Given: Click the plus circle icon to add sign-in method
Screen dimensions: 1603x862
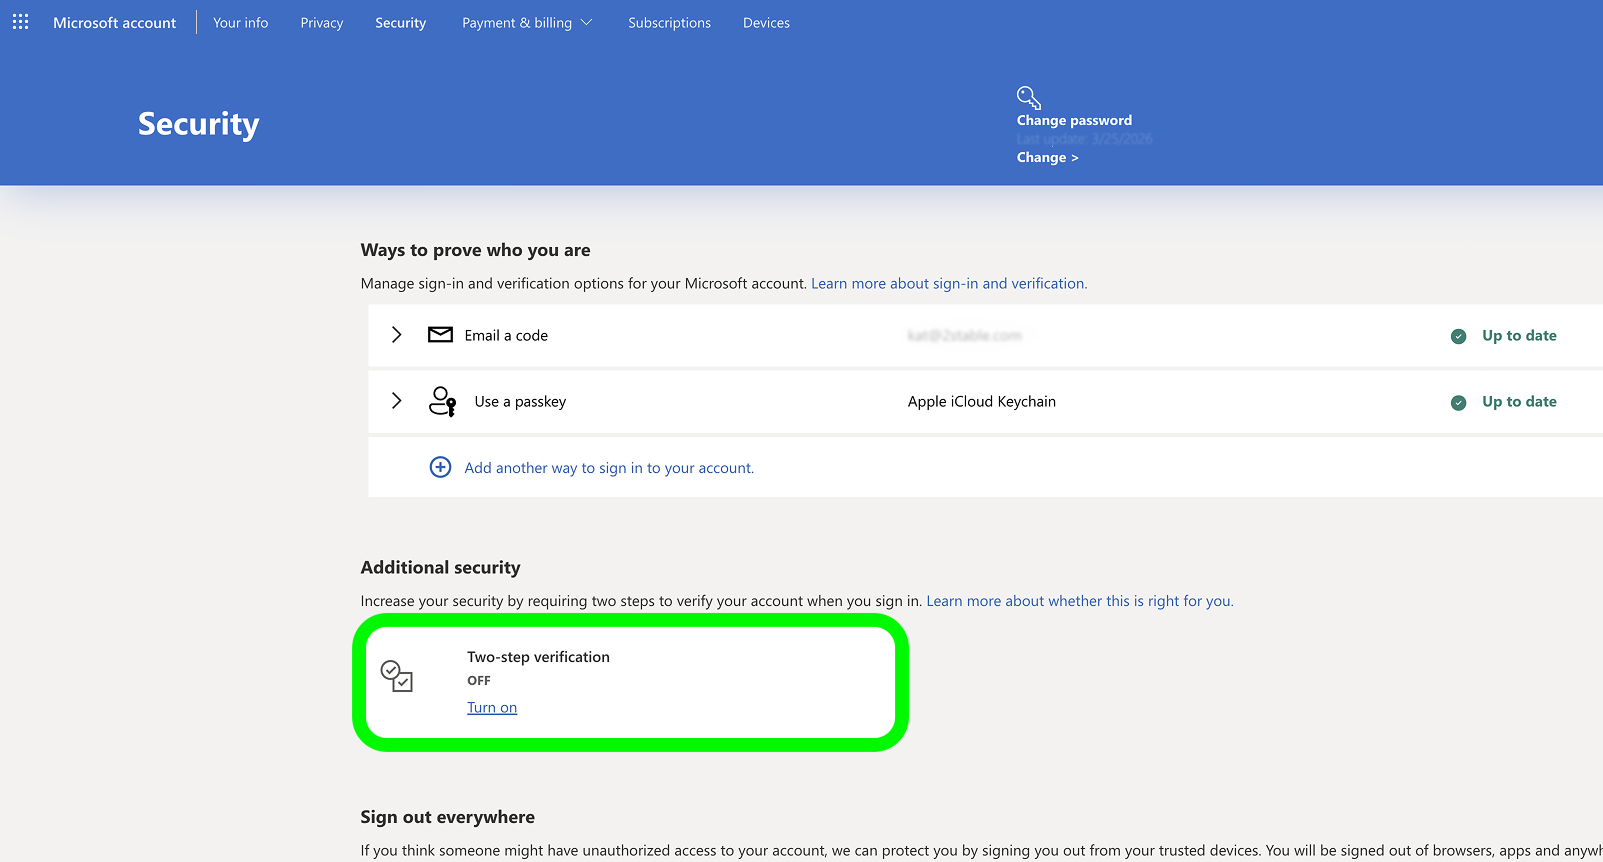Looking at the screenshot, I should pyautogui.click(x=440, y=467).
